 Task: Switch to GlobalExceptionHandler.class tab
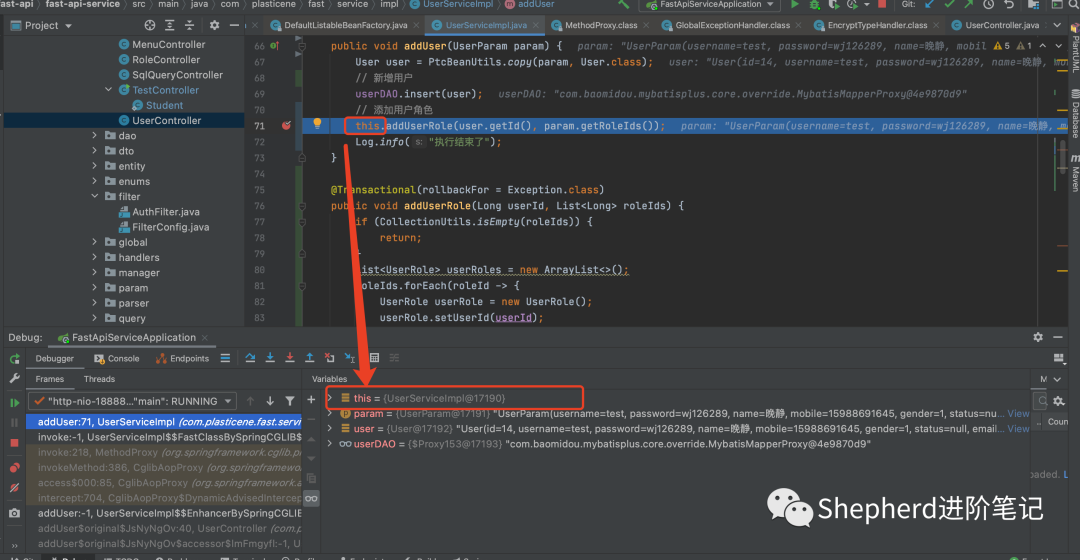[x=732, y=25]
